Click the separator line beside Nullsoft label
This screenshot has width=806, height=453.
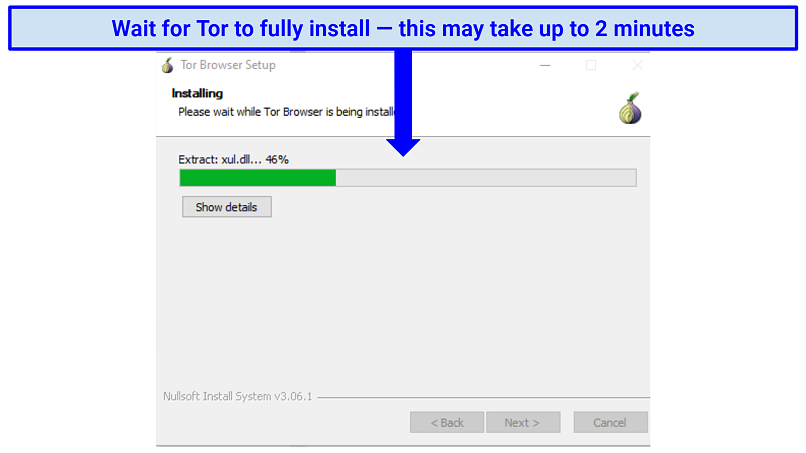click(484, 397)
